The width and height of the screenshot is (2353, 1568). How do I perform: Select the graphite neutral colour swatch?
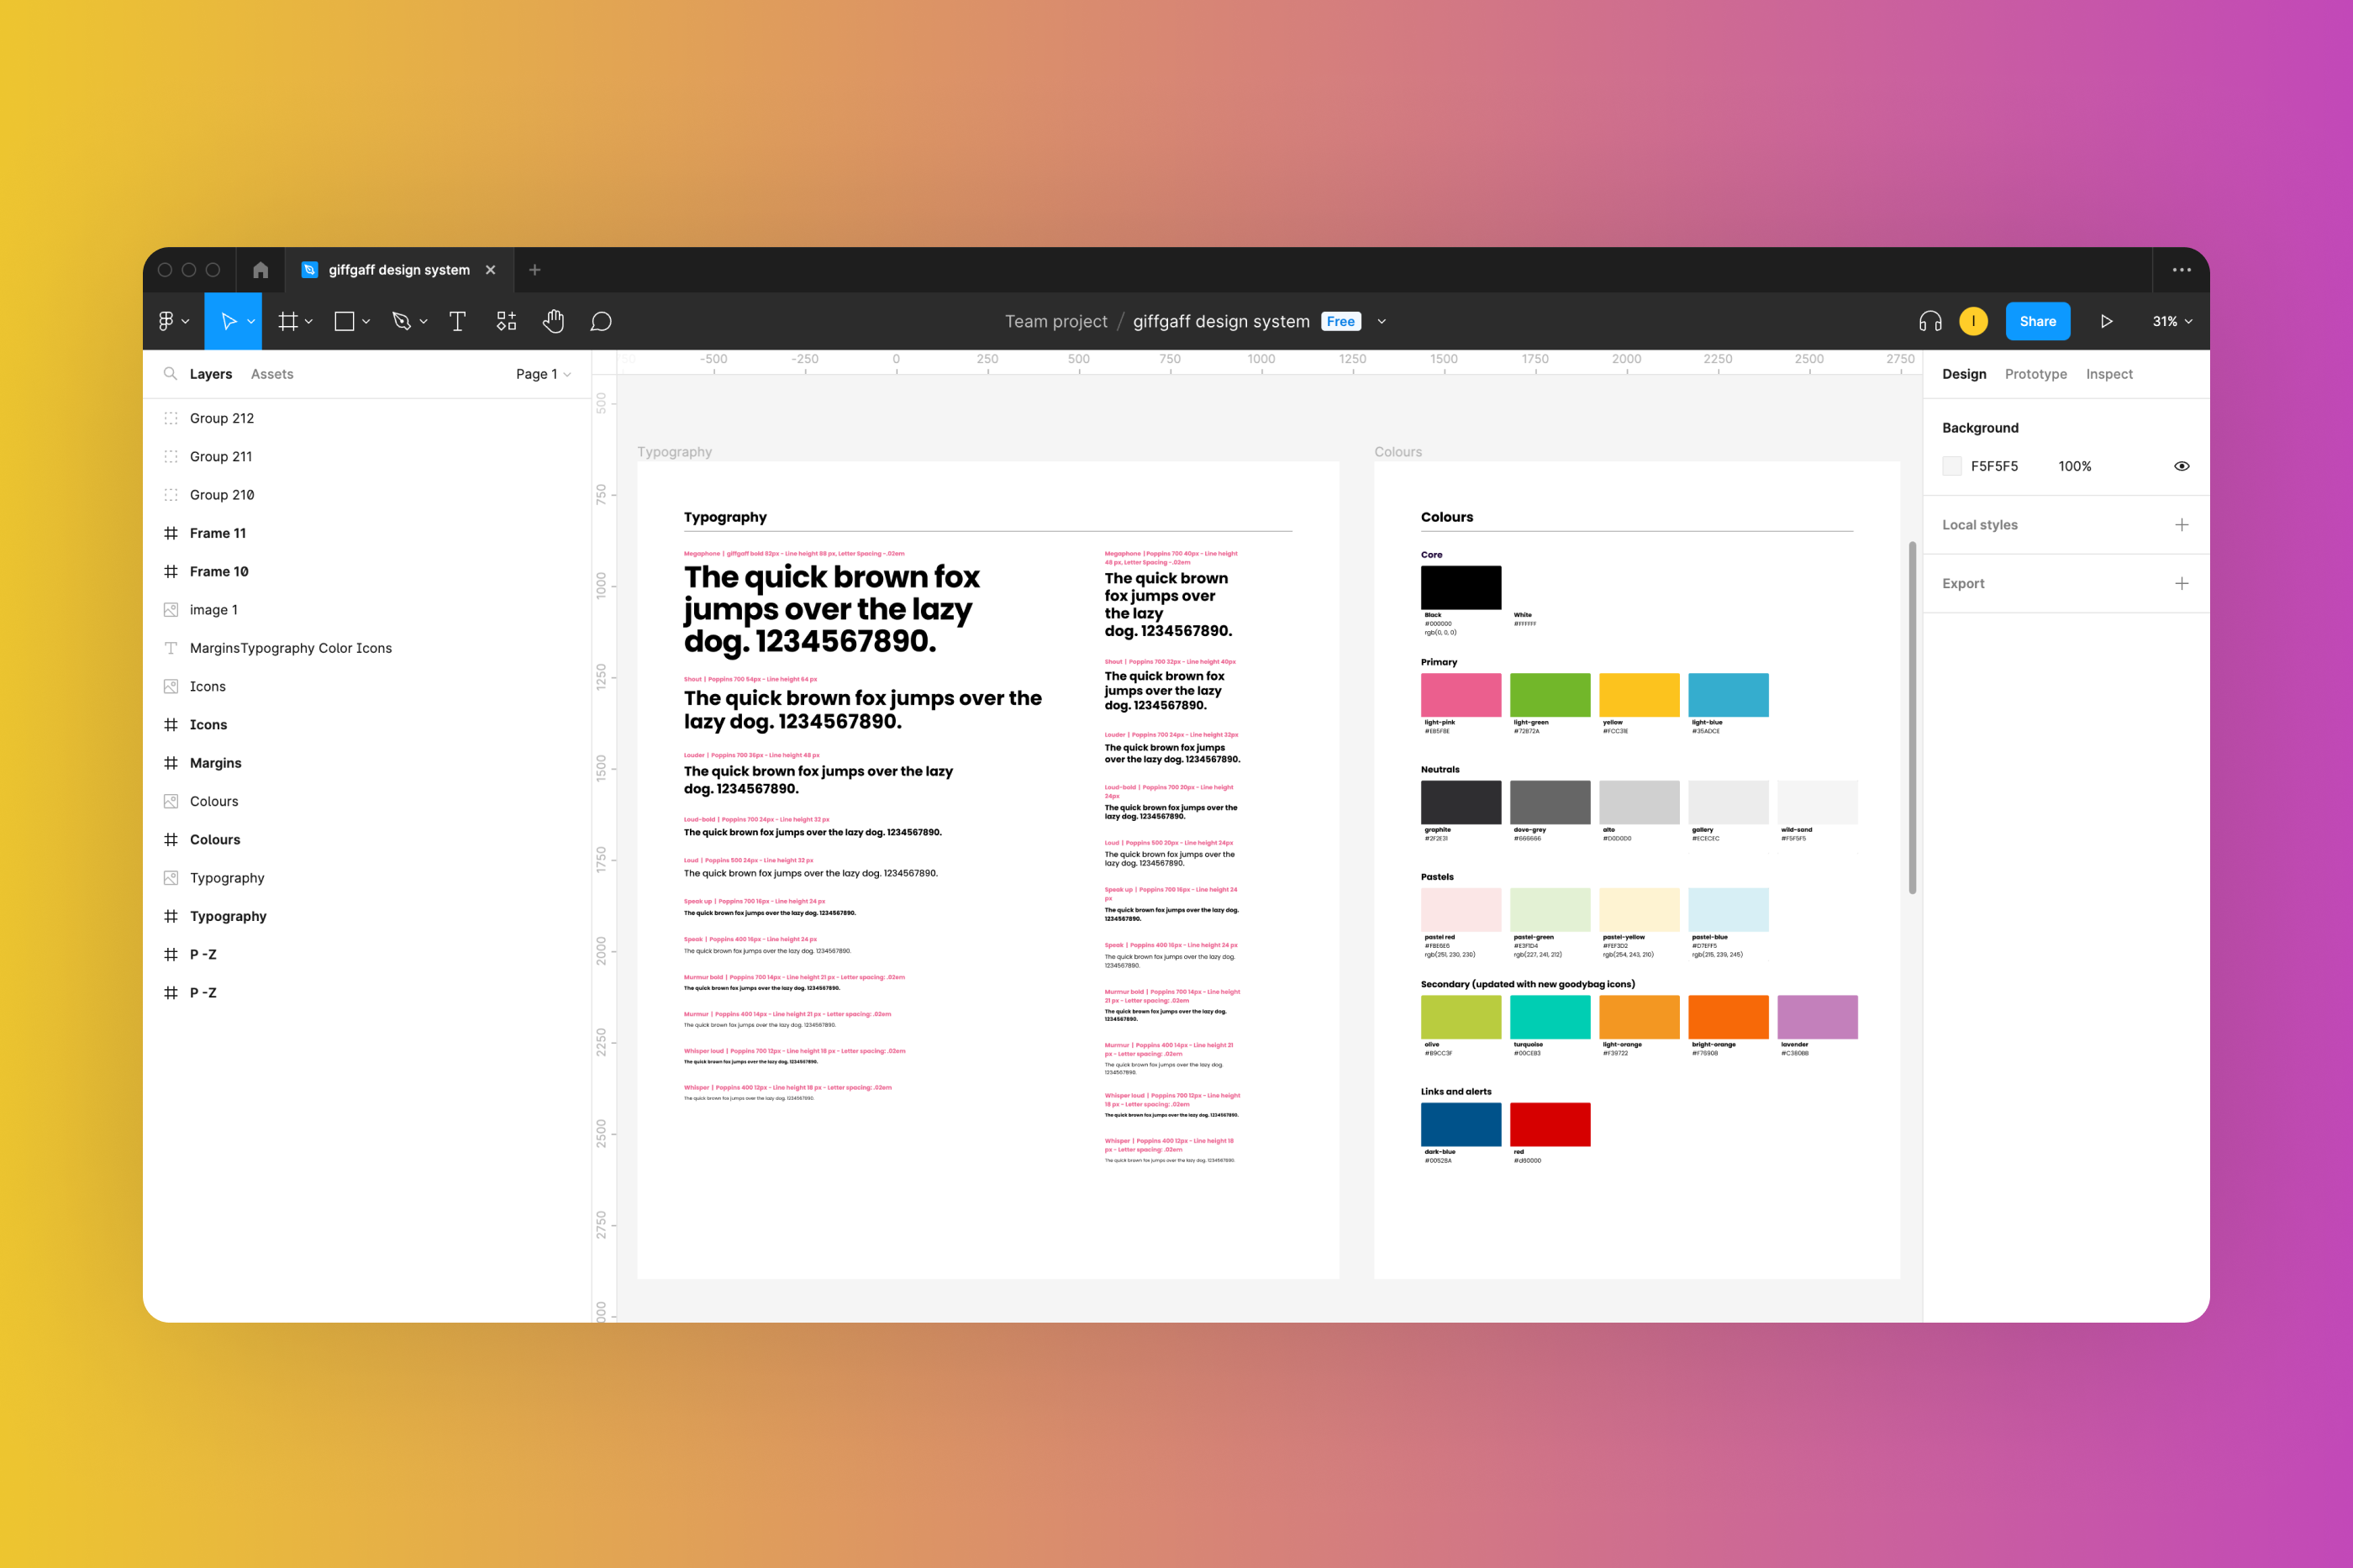click(1460, 802)
